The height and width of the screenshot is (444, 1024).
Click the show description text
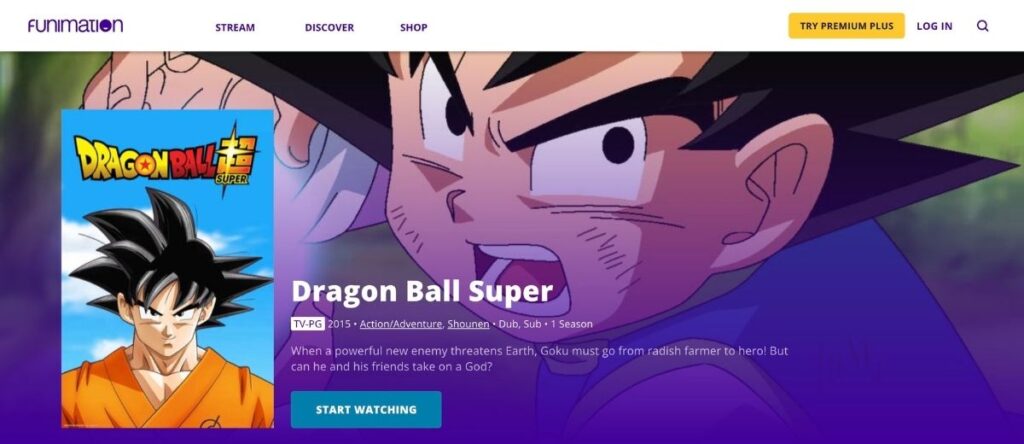[539, 358]
